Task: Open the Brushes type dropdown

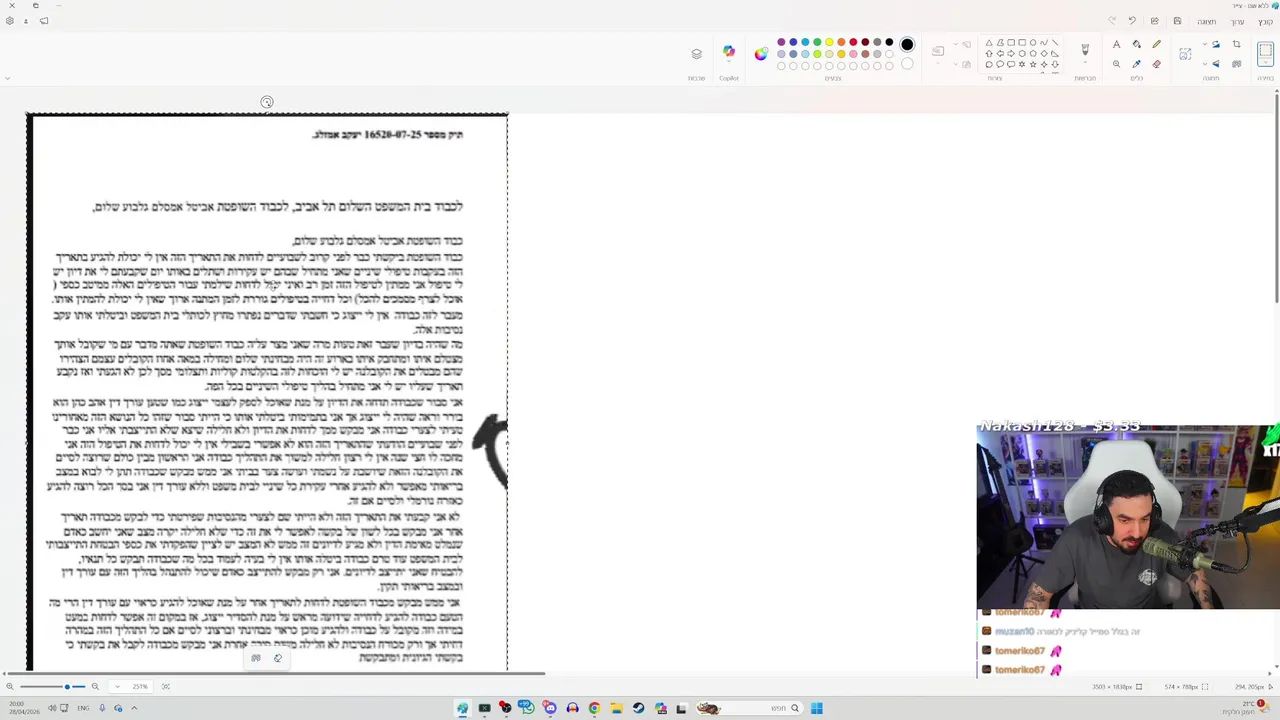Action: tap(1085, 62)
